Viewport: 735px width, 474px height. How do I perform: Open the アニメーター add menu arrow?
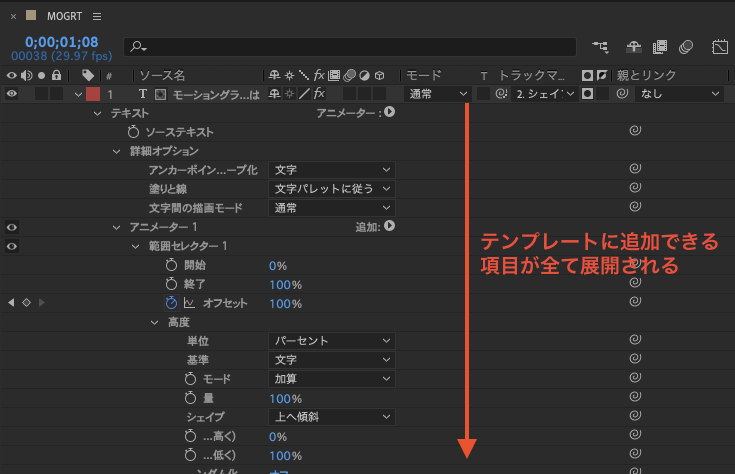[390, 112]
